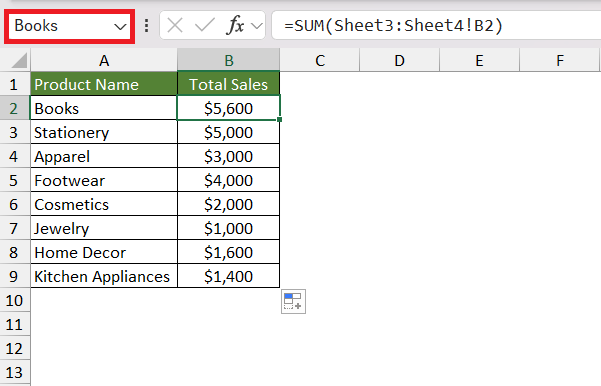Select row 8 header
The image size is (601, 386).
coord(15,252)
